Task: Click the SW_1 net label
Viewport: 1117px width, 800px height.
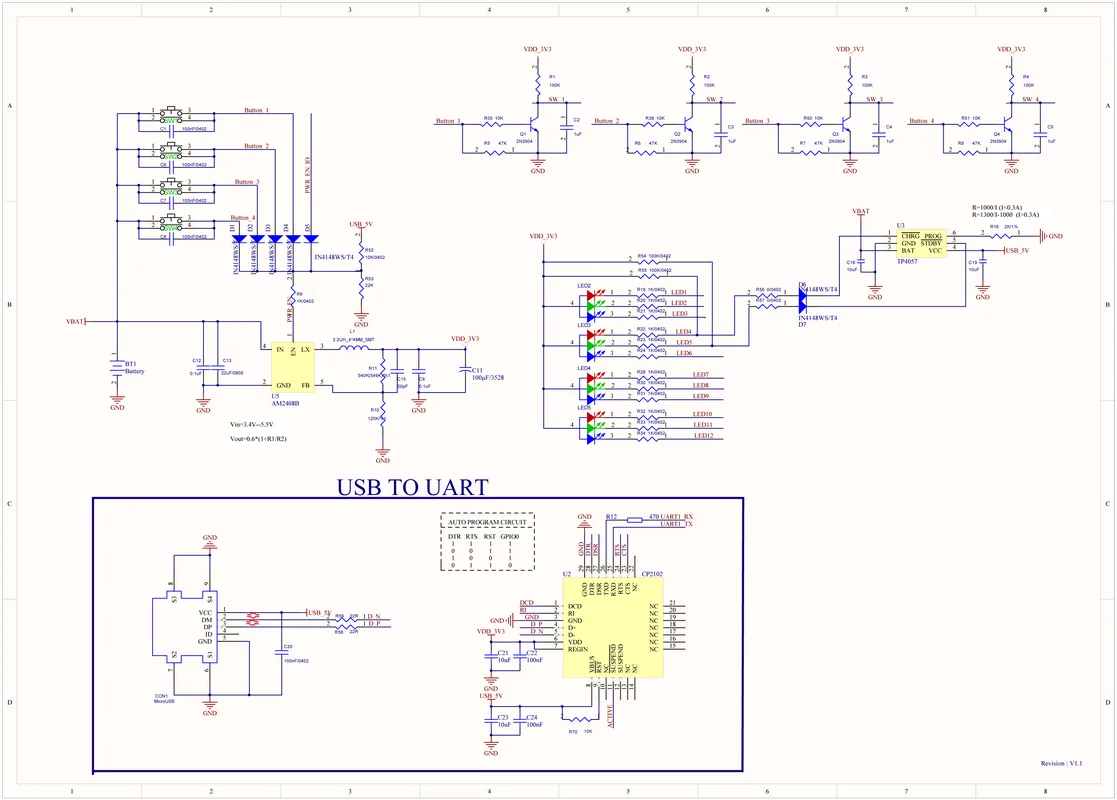Action: point(556,100)
